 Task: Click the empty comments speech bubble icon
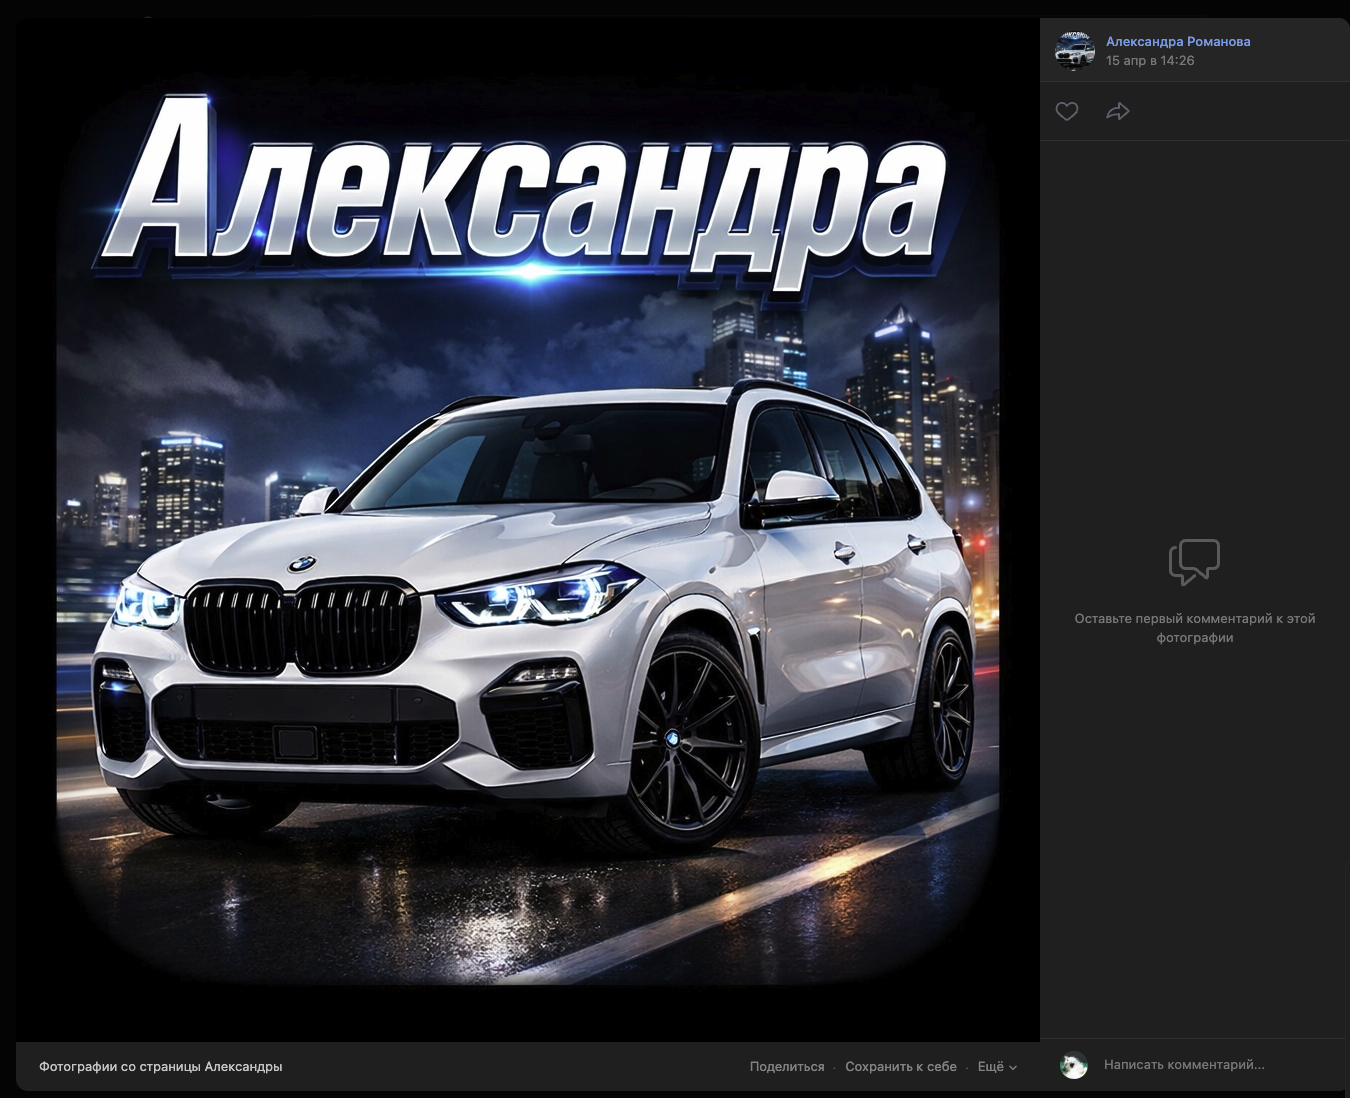(1194, 562)
